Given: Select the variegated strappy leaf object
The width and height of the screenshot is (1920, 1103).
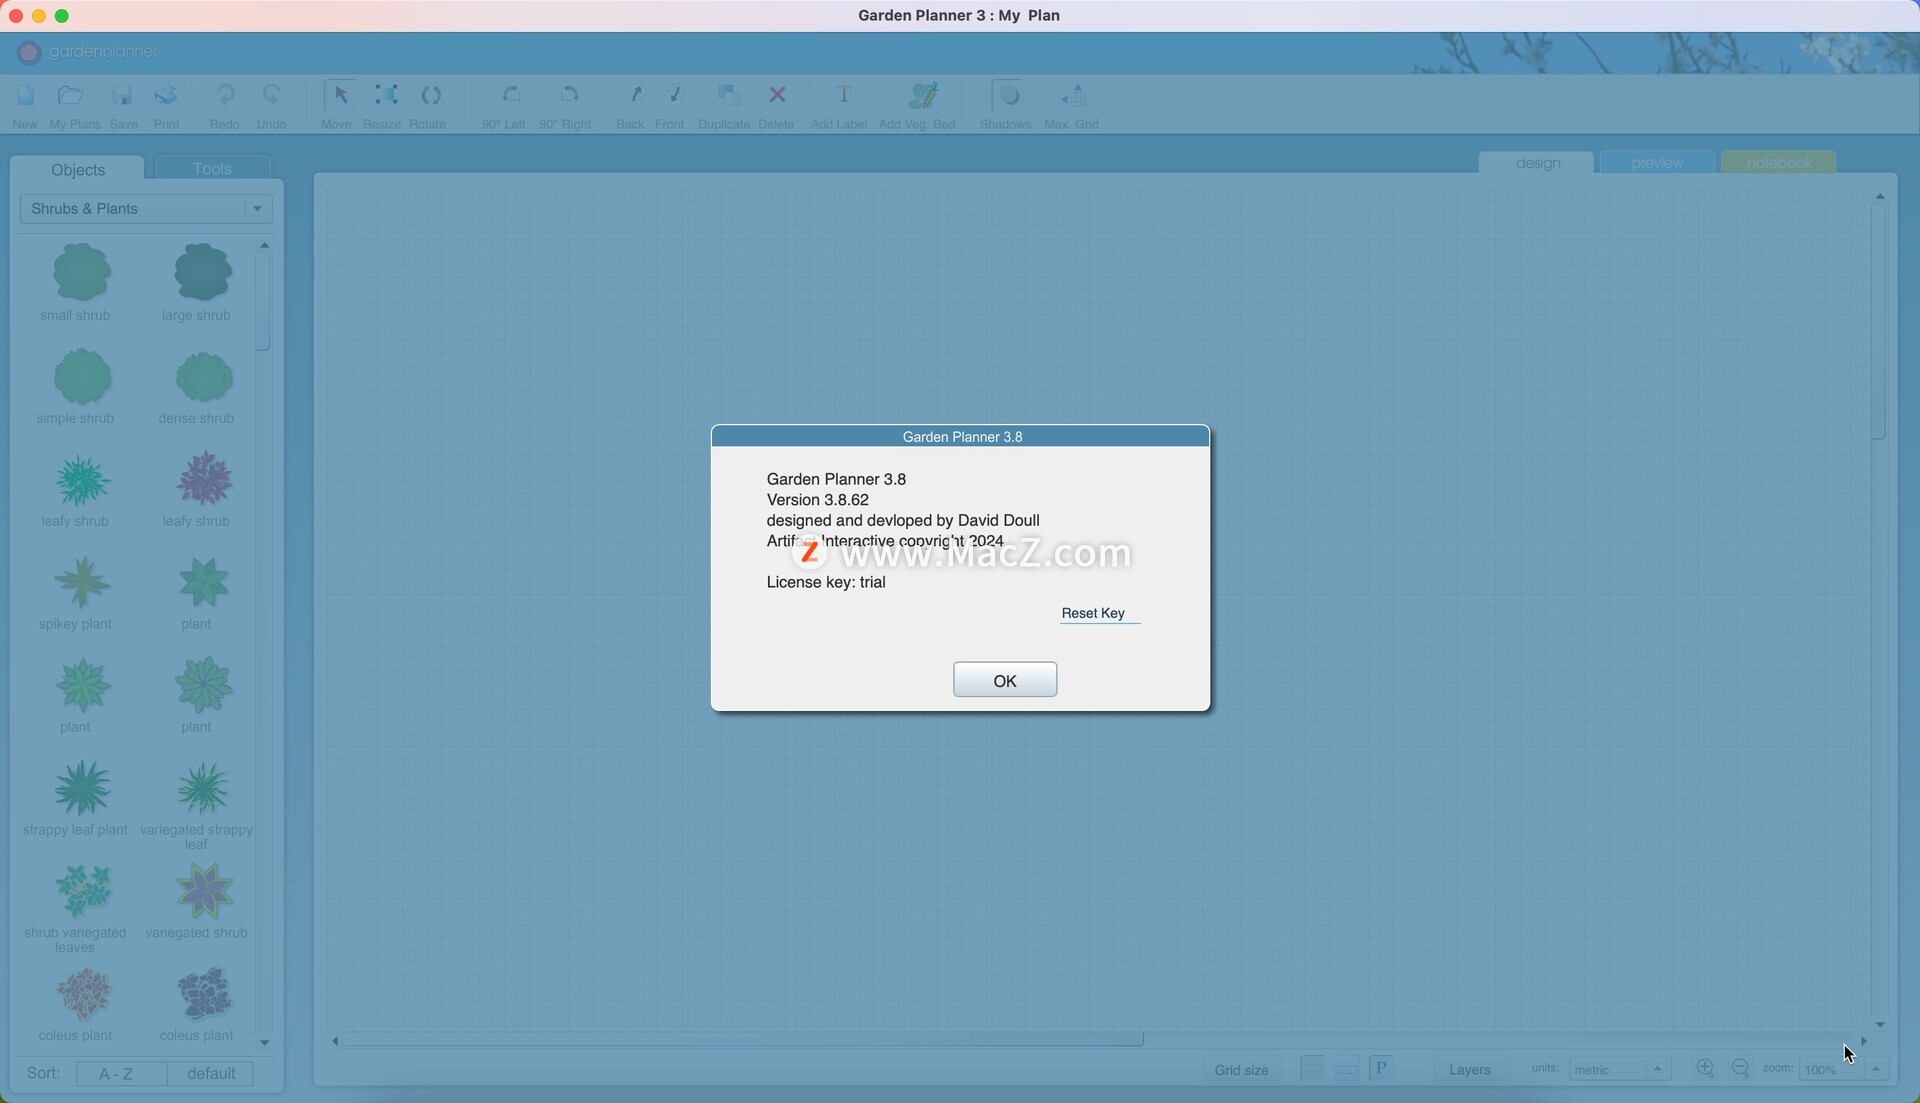Looking at the screenshot, I should (x=203, y=788).
